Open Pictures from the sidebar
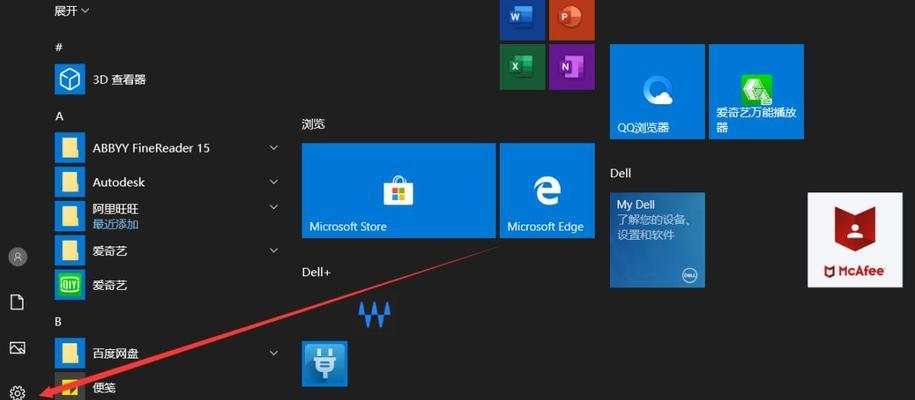The image size is (915, 400). (x=18, y=348)
